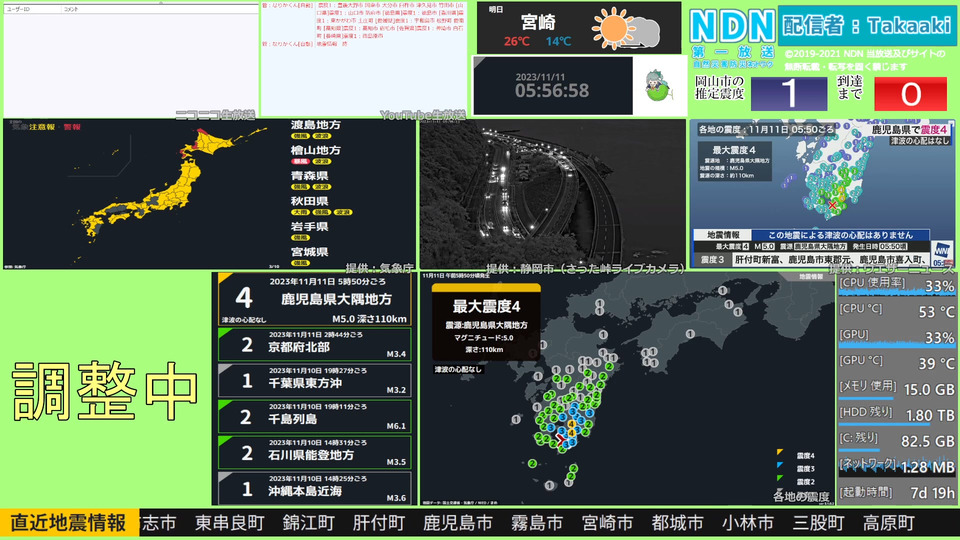Click the GPU usage graph showing 33%
The image size is (960, 540).
(x=896, y=344)
